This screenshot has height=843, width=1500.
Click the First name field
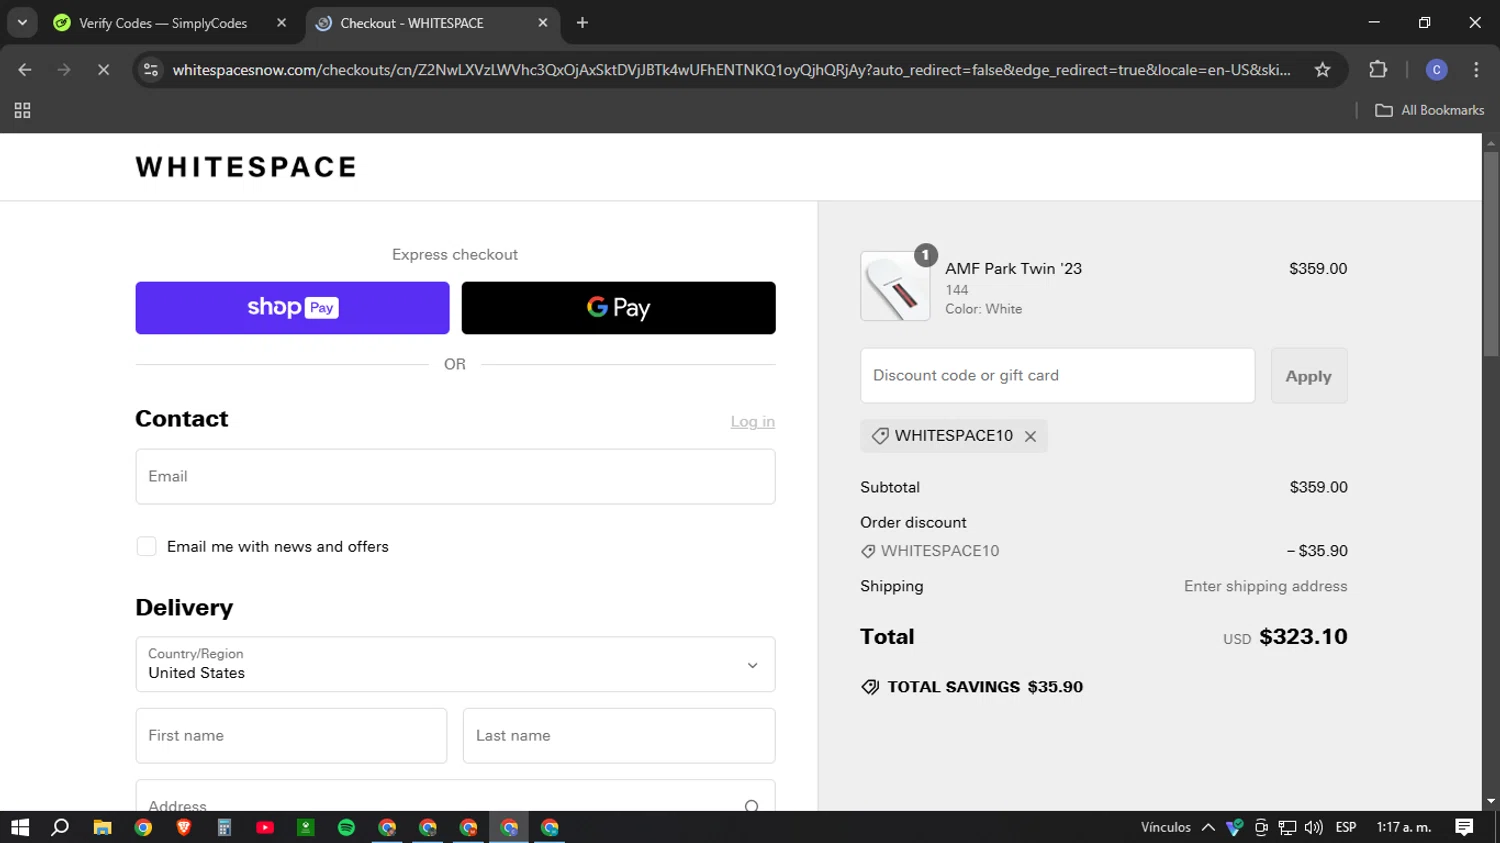pyautogui.click(x=291, y=736)
